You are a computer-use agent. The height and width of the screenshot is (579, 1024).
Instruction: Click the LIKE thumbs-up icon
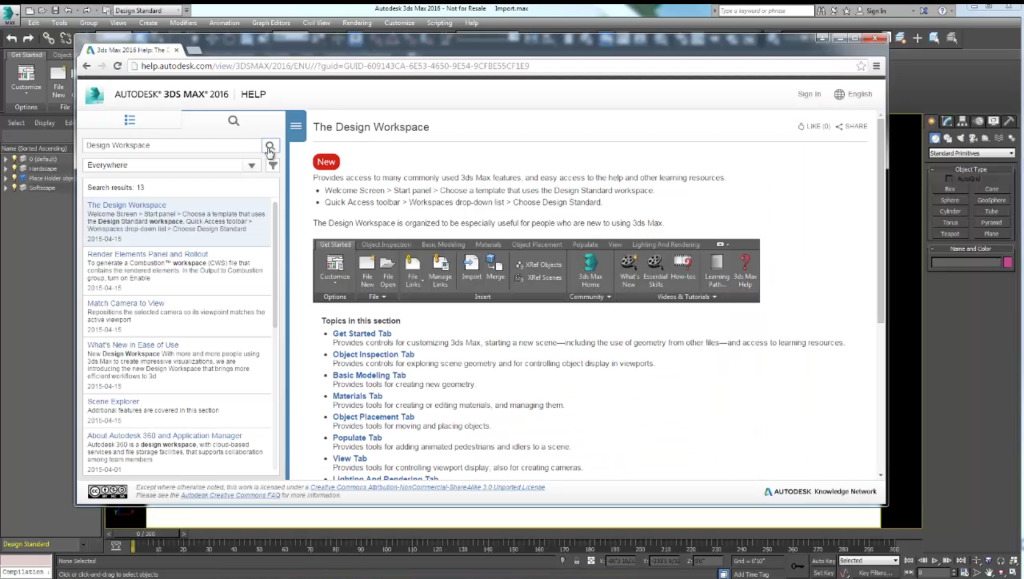(x=801, y=127)
